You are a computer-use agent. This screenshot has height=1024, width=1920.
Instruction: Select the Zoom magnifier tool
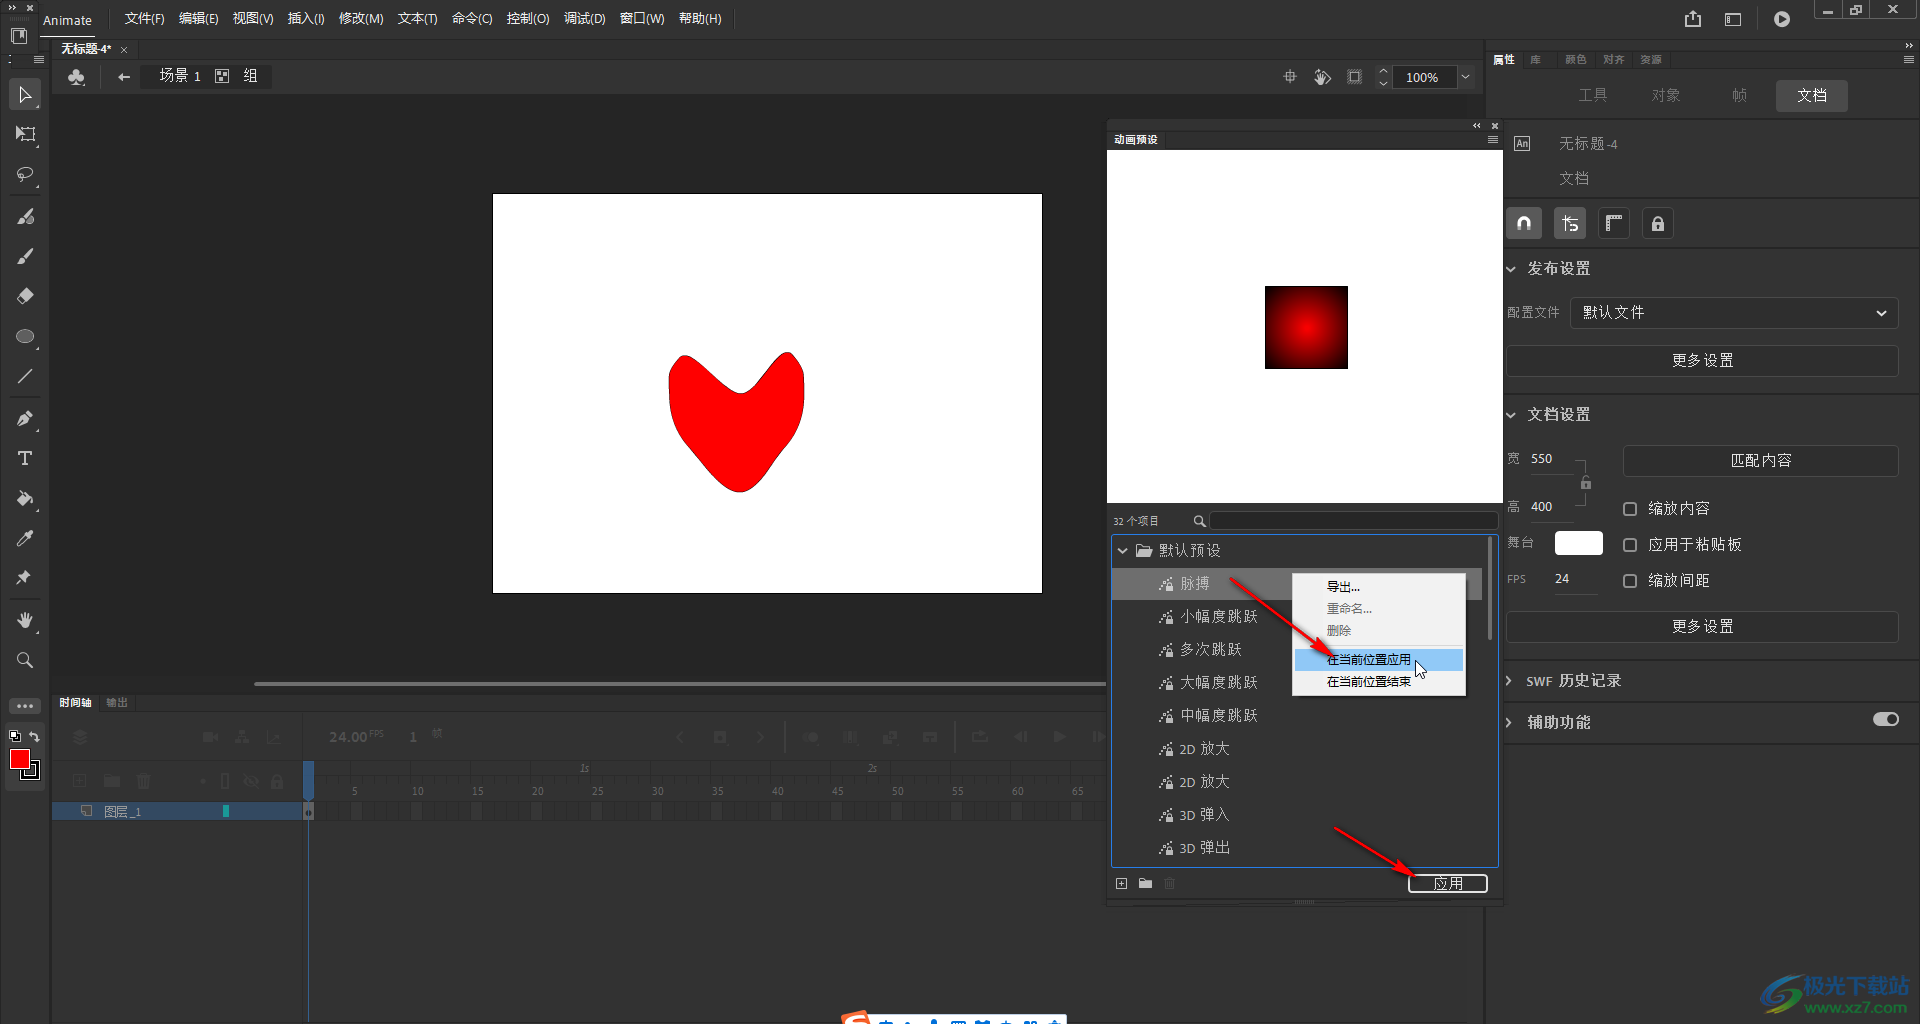25,660
